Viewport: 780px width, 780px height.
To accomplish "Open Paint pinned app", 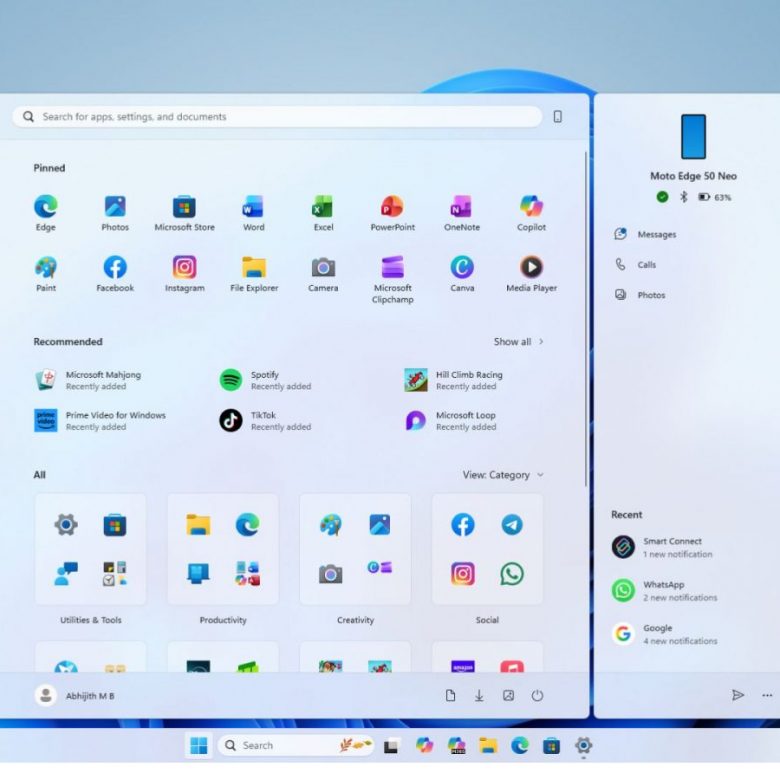I will tap(46, 274).
